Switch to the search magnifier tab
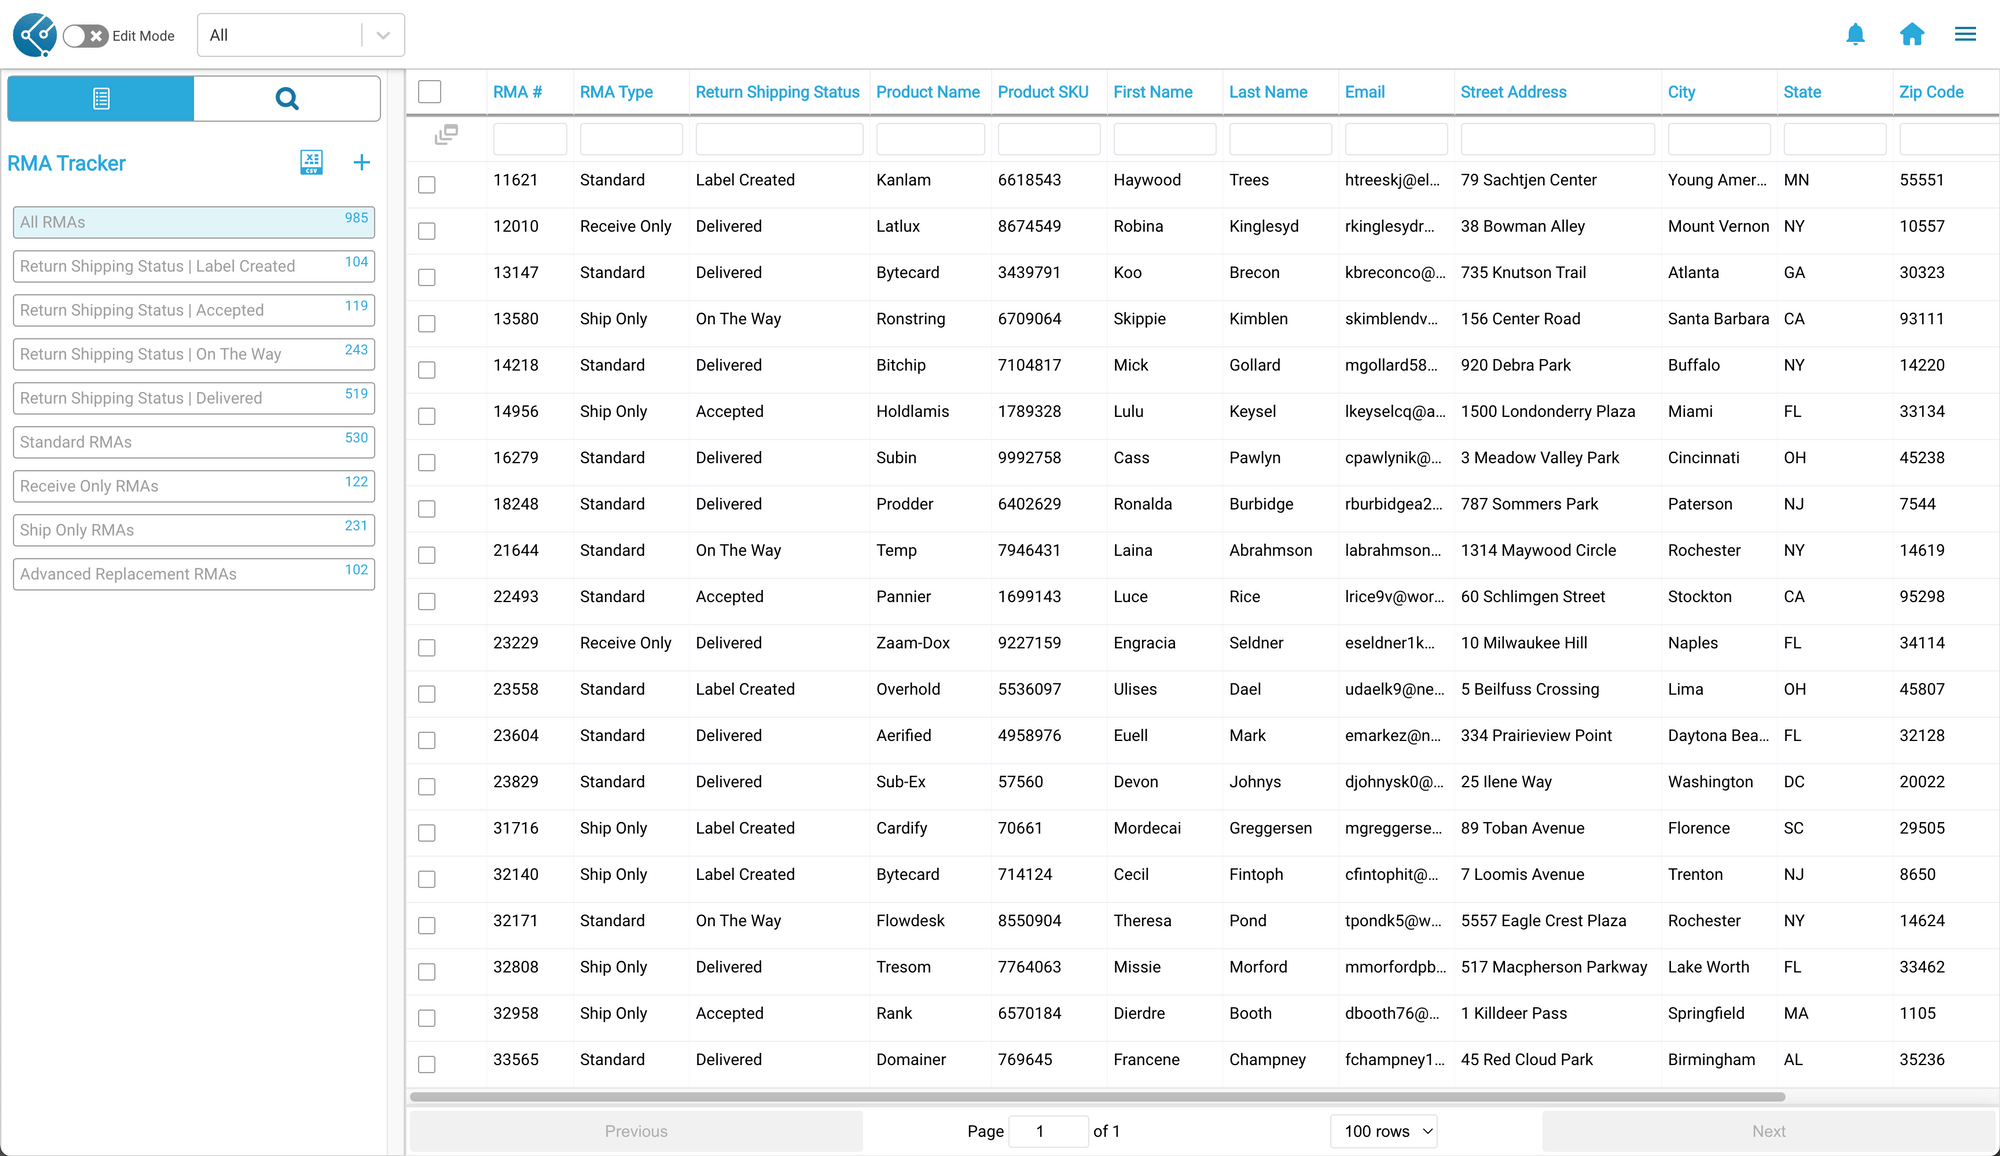The width and height of the screenshot is (2000, 1156). click(287, 99)
